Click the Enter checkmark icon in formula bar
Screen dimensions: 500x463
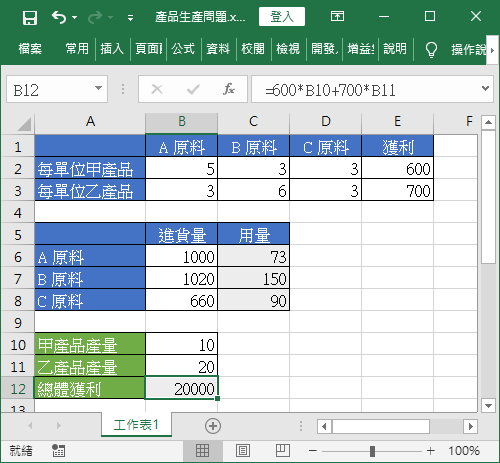(193, 89)
